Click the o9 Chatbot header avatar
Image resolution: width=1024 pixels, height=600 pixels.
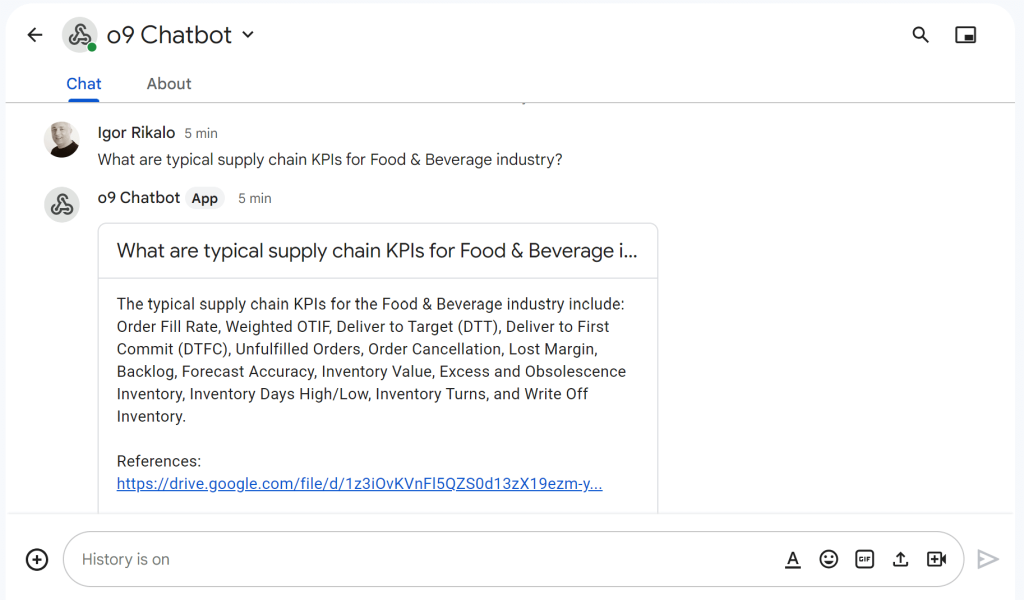click(80, 35)
